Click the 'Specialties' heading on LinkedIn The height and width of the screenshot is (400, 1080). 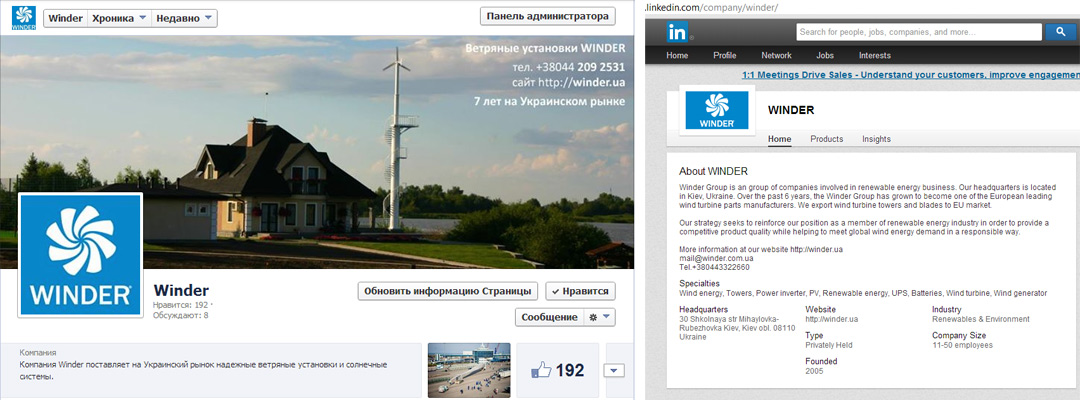pyautogui.click(x=699, y=284)
